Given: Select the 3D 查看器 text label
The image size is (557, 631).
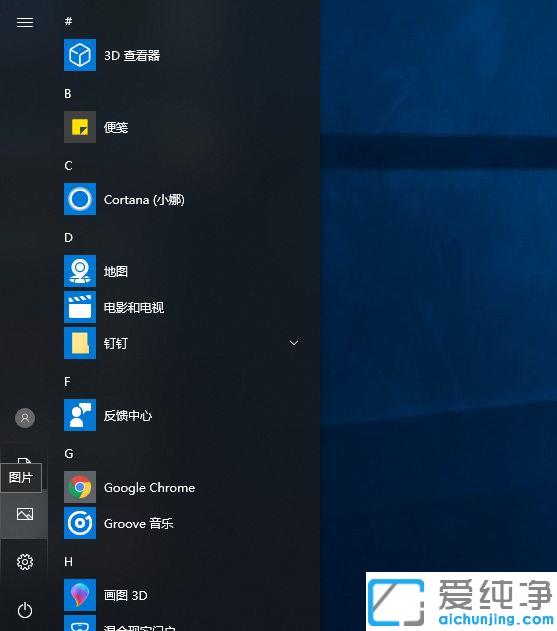Looking at the screenshot, I should 132,56.
